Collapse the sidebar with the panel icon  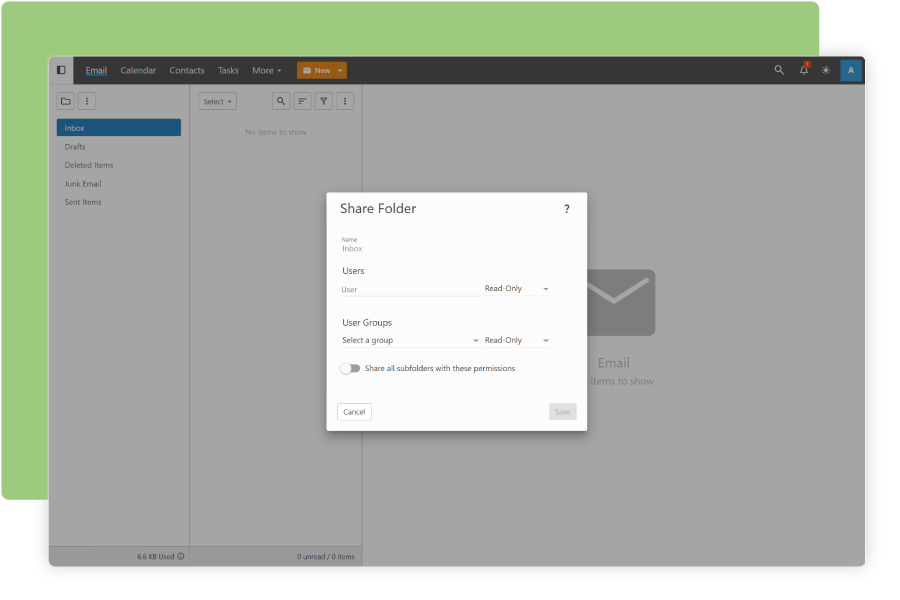tap(61, 70)
